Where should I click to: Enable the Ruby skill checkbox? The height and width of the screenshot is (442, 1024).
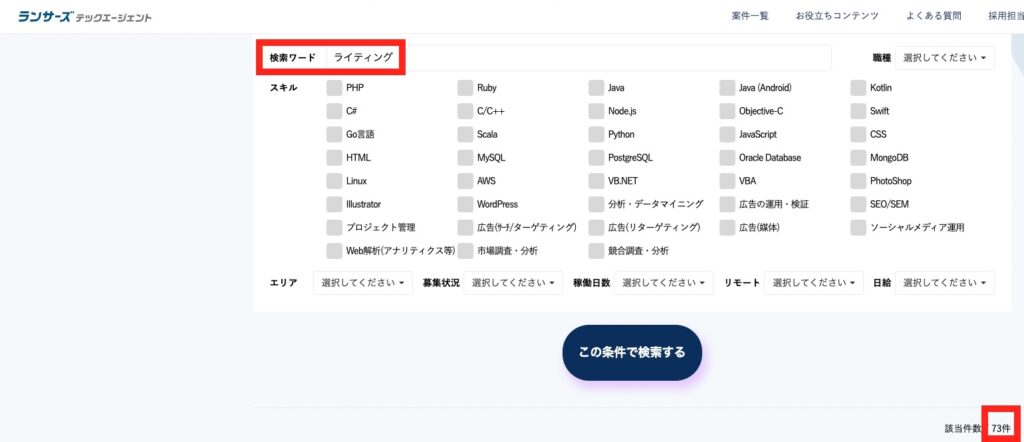tap(465, 88)
